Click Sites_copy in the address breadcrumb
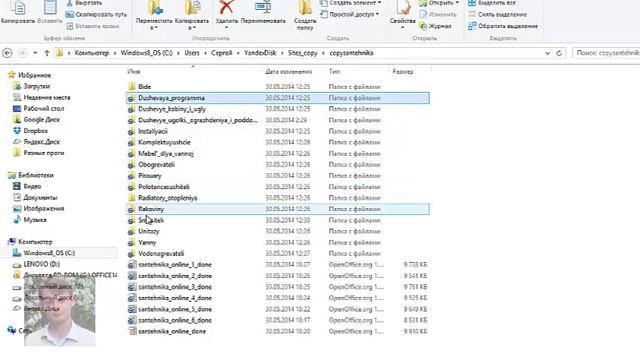The height and width of the screenshot is (360, 640). point(302,53)
